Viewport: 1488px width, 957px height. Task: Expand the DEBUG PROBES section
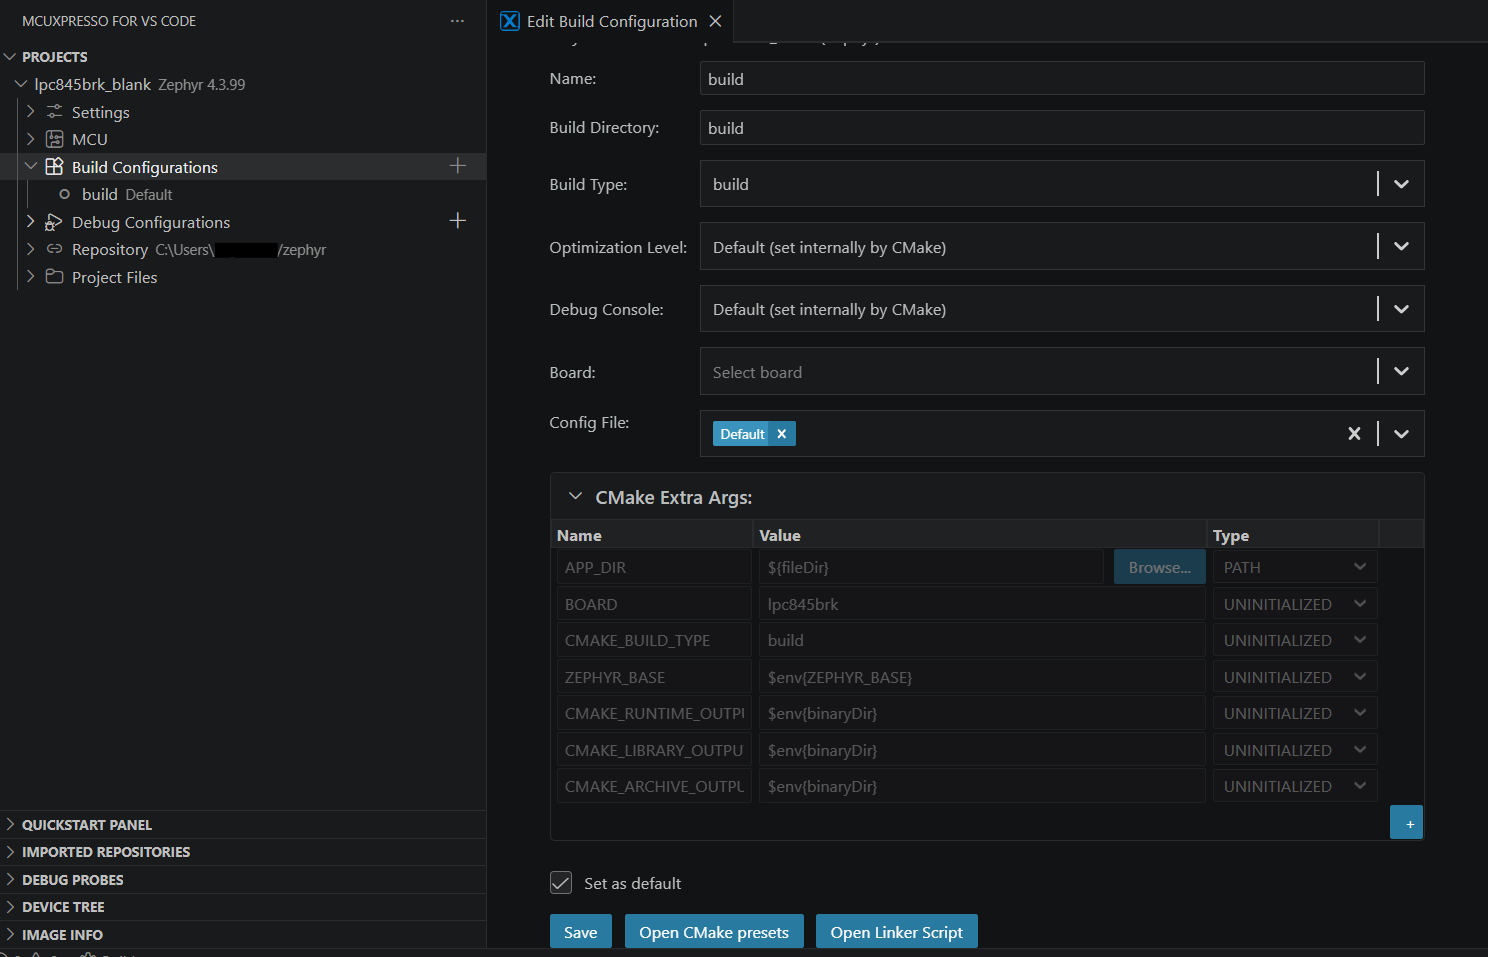coord(243,880)
